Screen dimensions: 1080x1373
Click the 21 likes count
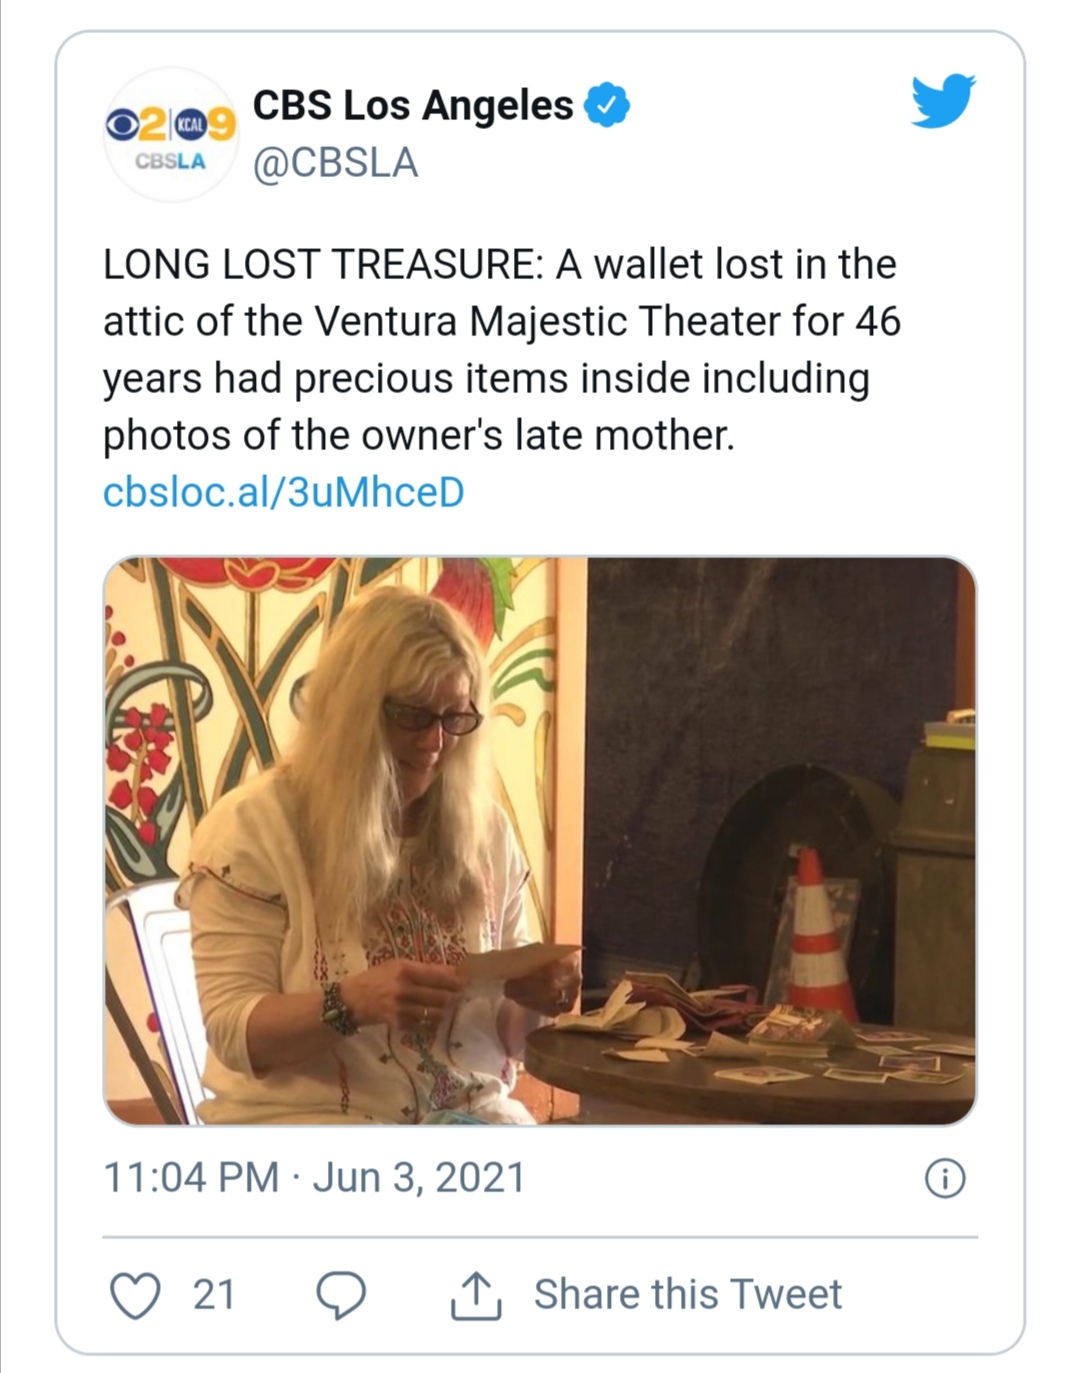pos(213,1295)
